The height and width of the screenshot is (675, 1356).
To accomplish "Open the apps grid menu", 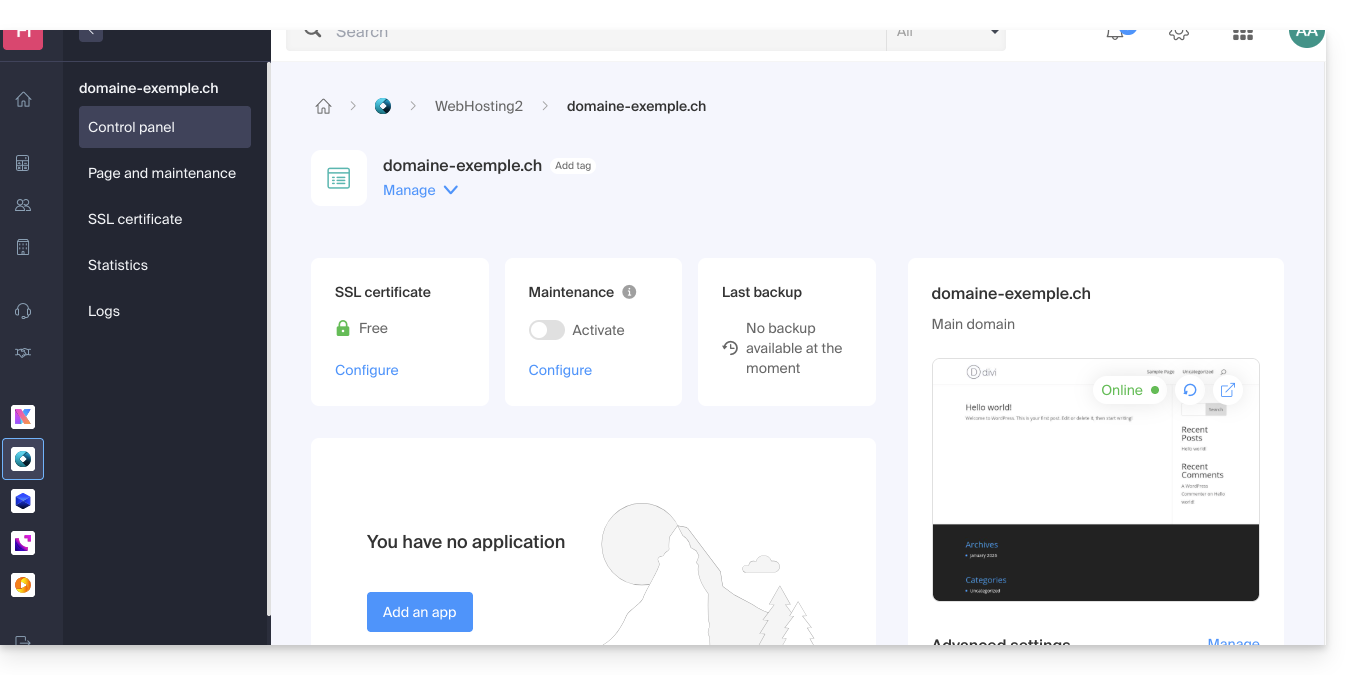I will [x=1242, y=34].
